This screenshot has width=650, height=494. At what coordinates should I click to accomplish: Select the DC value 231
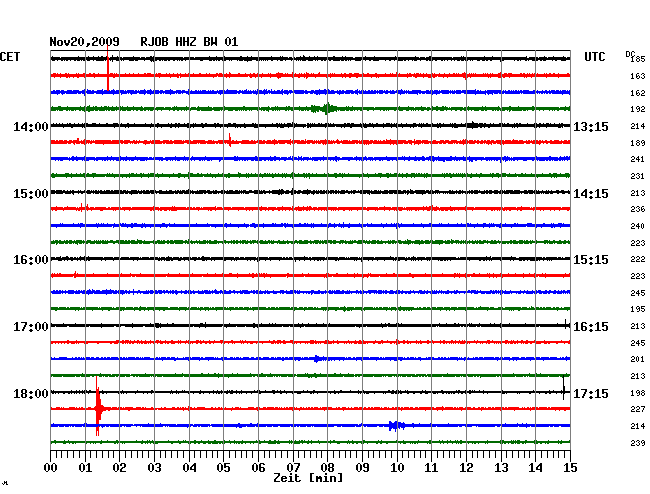(638, 176)
